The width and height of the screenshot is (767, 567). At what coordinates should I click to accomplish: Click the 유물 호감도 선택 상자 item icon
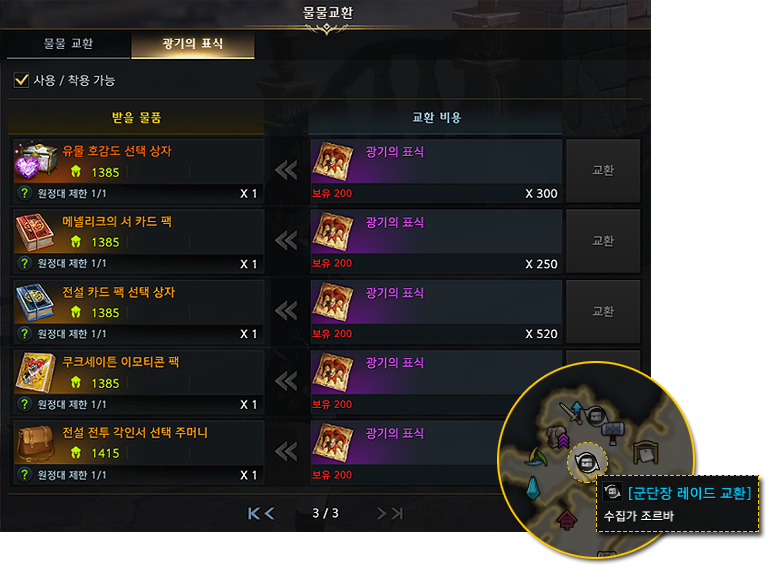point(35,160)
